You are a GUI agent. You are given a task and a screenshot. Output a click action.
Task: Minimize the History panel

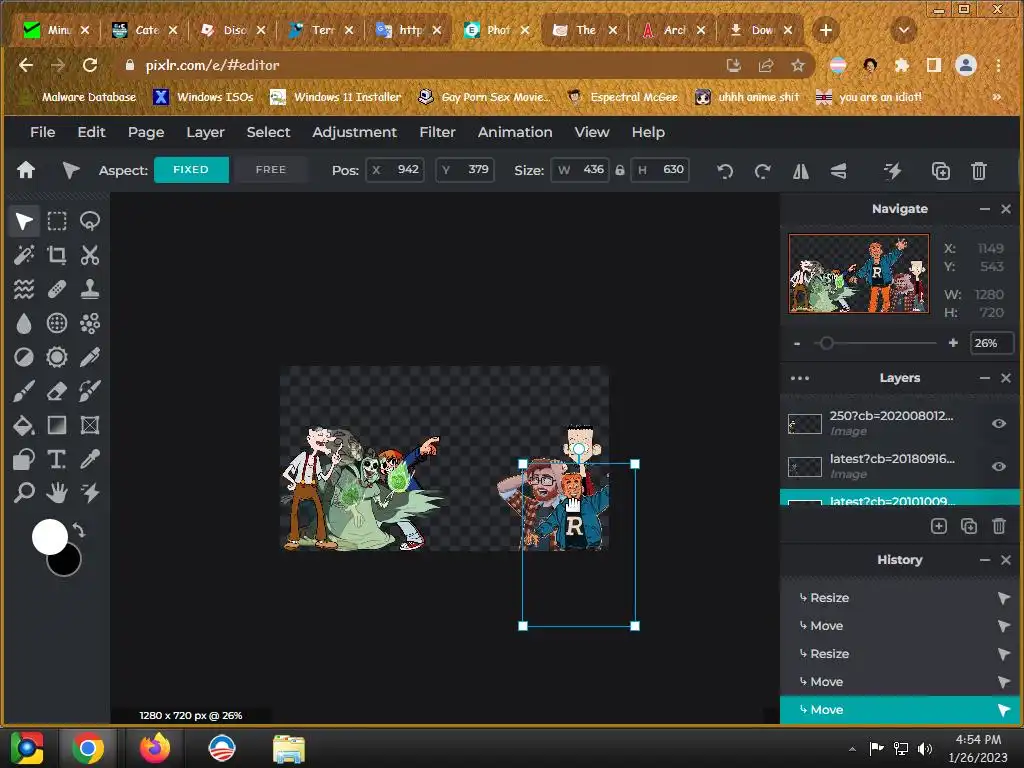coord(985,560)
